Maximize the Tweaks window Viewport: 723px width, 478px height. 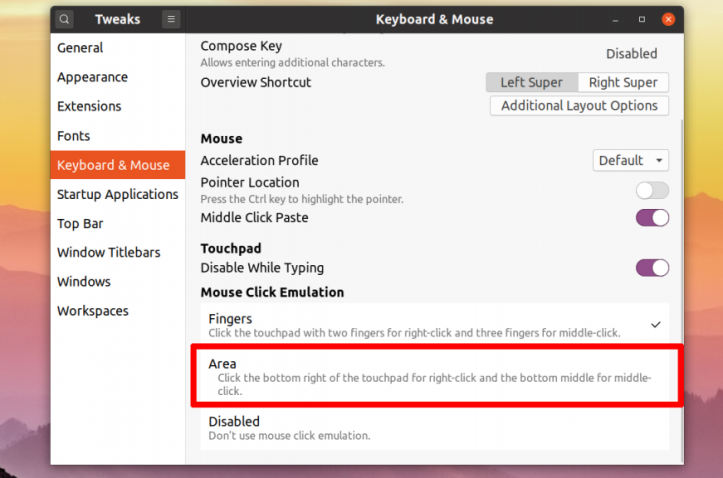pos(641,19)
